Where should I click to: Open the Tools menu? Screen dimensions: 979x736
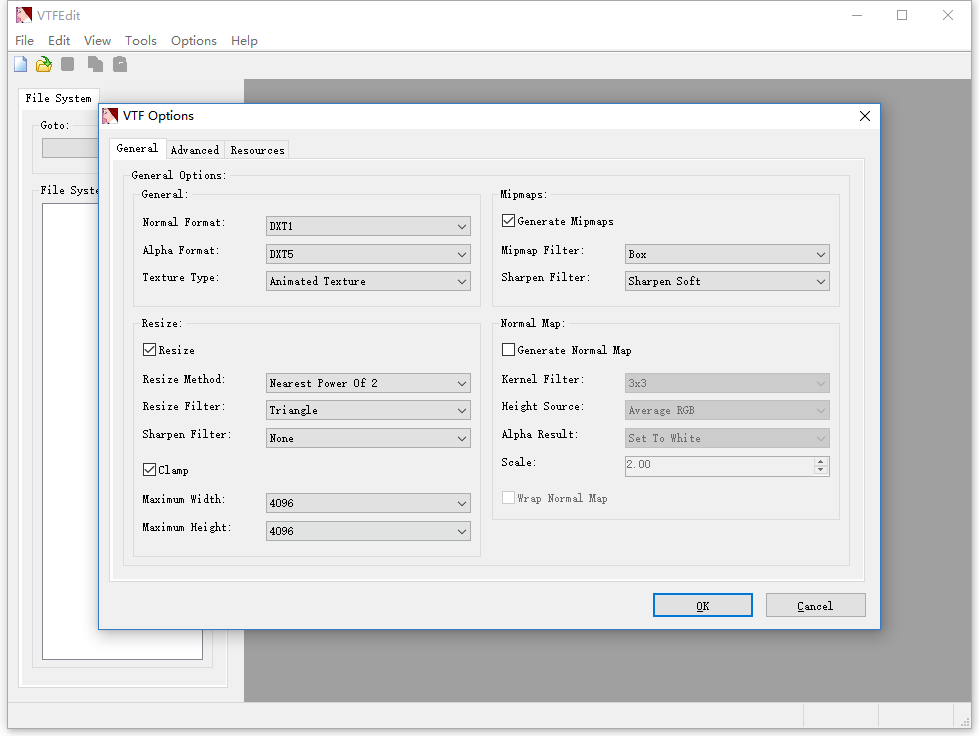click(x=140, y=41)
